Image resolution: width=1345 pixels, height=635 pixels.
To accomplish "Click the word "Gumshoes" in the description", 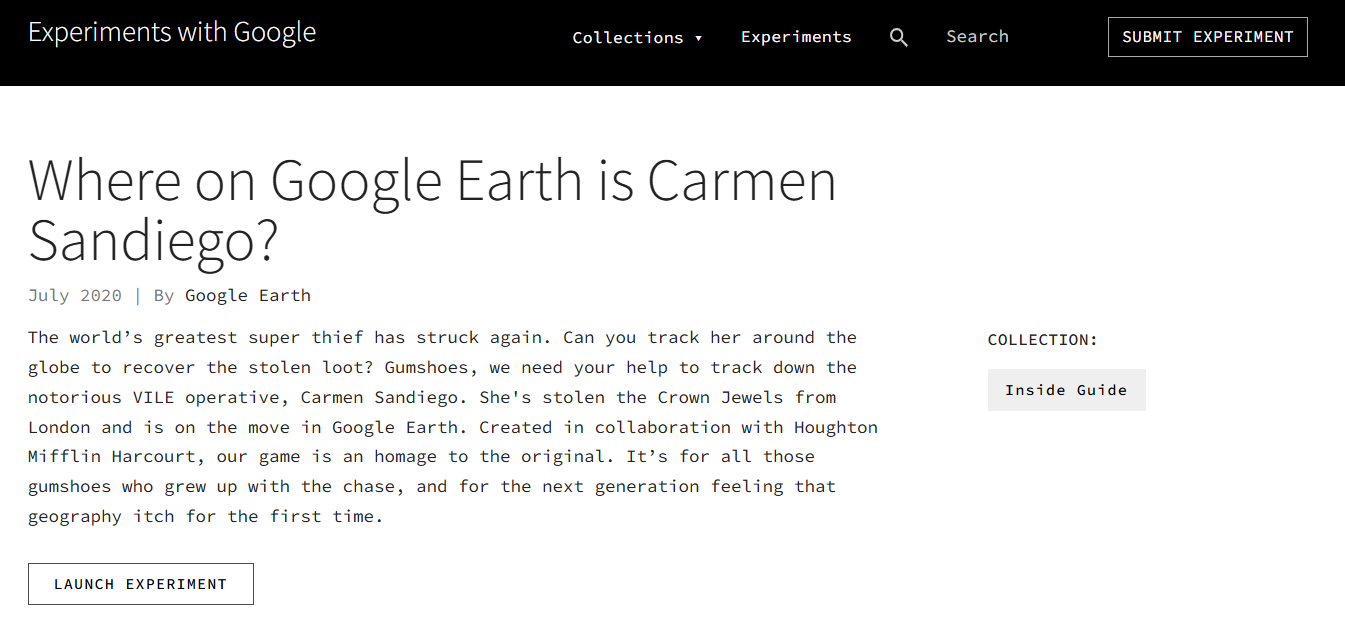I will [426, 368].
